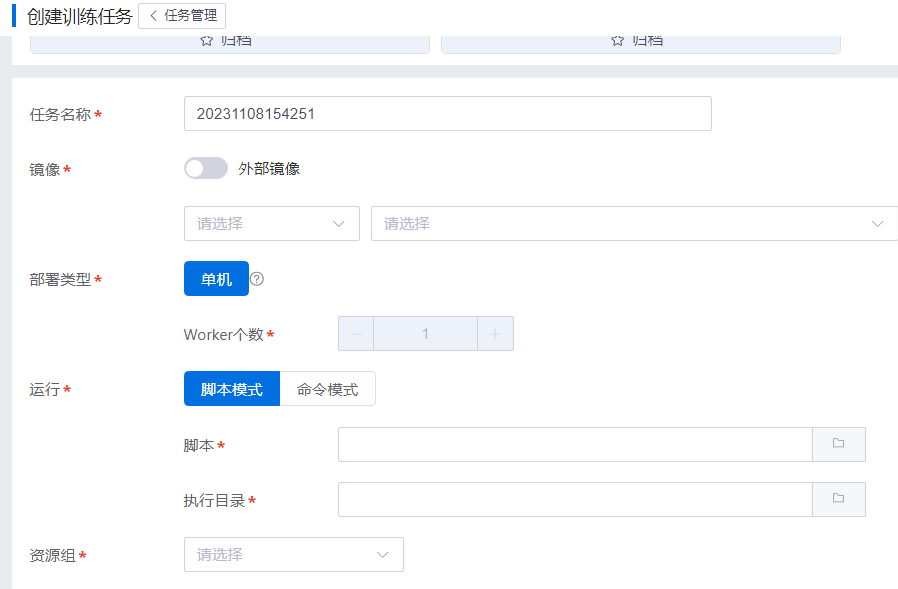
Task: Open the folder browser for the 脚本 field
Action: coord(838,444)
